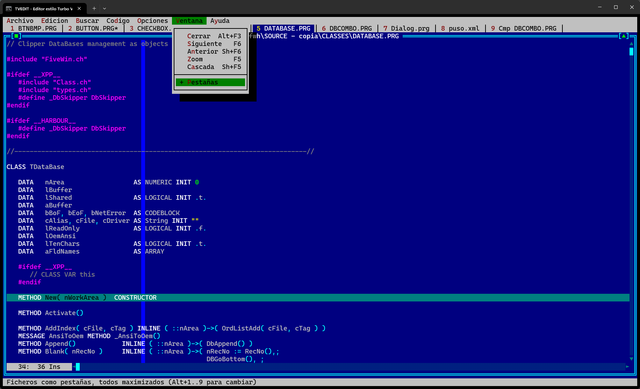Switch to the 2 BUTTON.PRG* tab
The height and width of the screenshot is (389, 640).
click(x=93, y=28)
